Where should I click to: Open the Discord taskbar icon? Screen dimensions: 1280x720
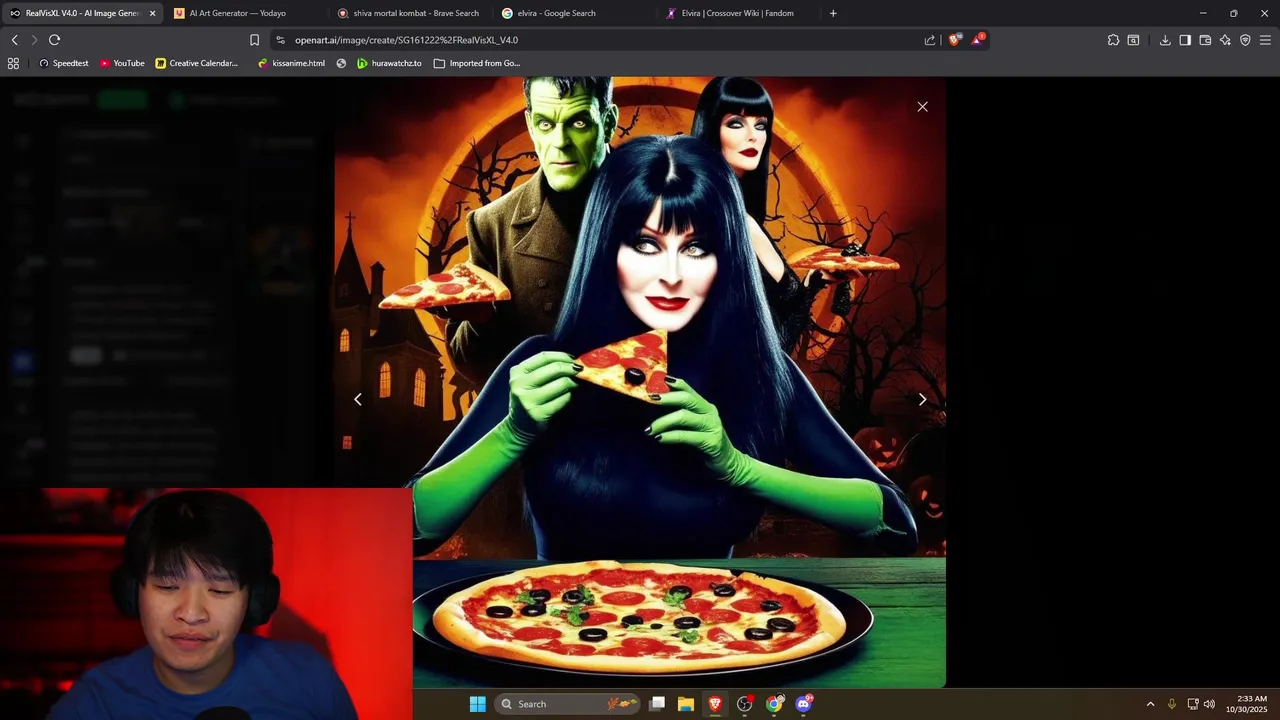click(803, 704)
